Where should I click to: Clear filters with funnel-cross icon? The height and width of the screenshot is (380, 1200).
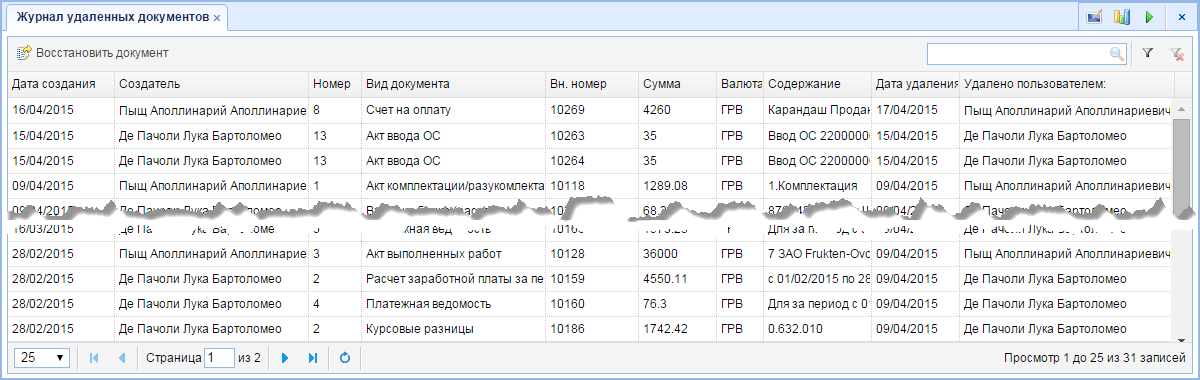tap(1178, 54)
